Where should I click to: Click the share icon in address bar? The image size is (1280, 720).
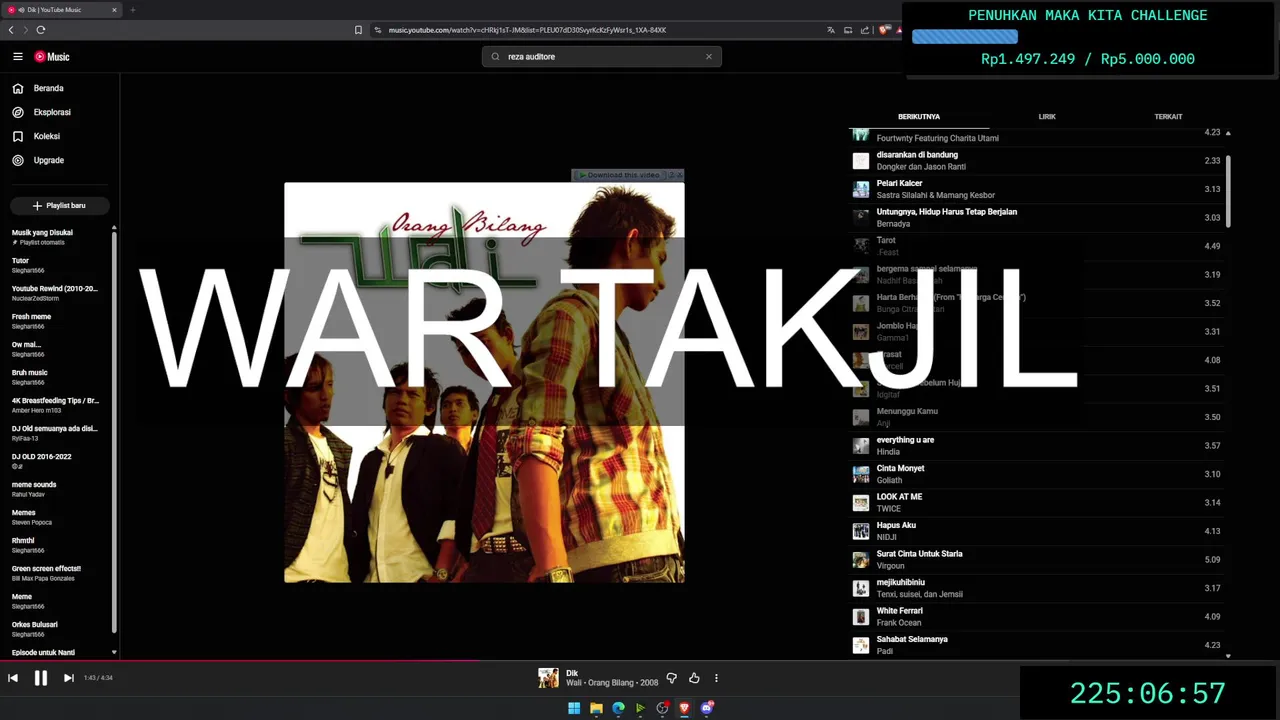(x=865, y=30)
